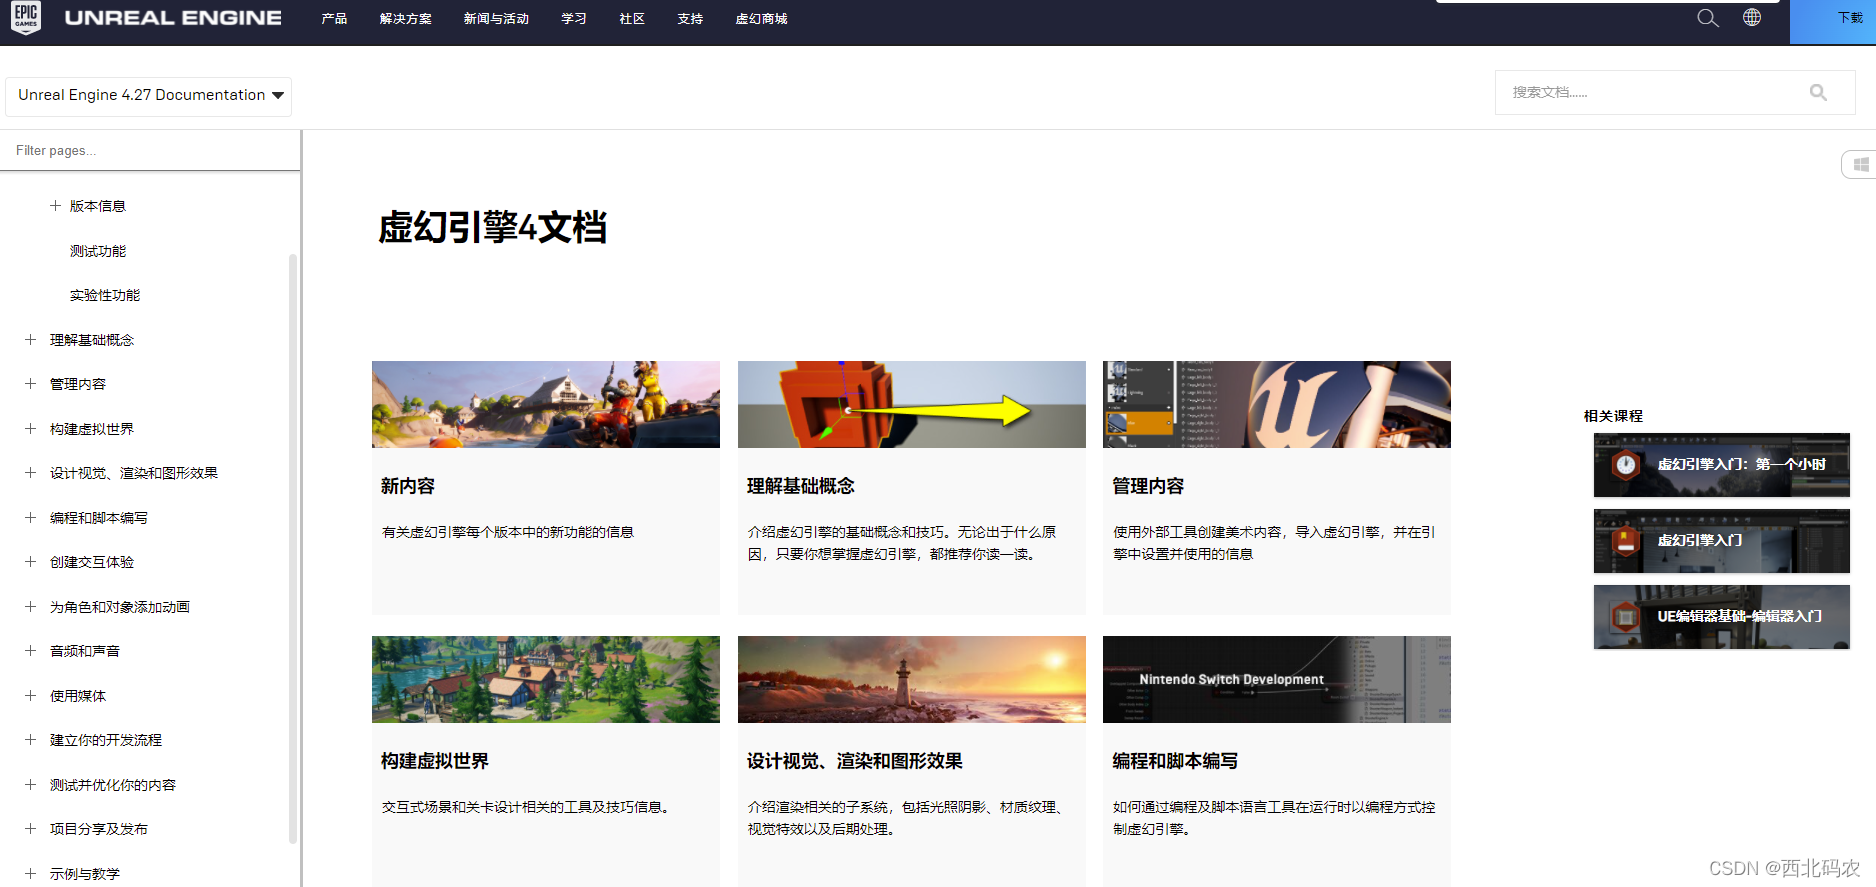Expand the 测试并优化你的内容 sidebar node
Image resolution: width=1876 pixels, height=887 pixels.
coord(30,785)
